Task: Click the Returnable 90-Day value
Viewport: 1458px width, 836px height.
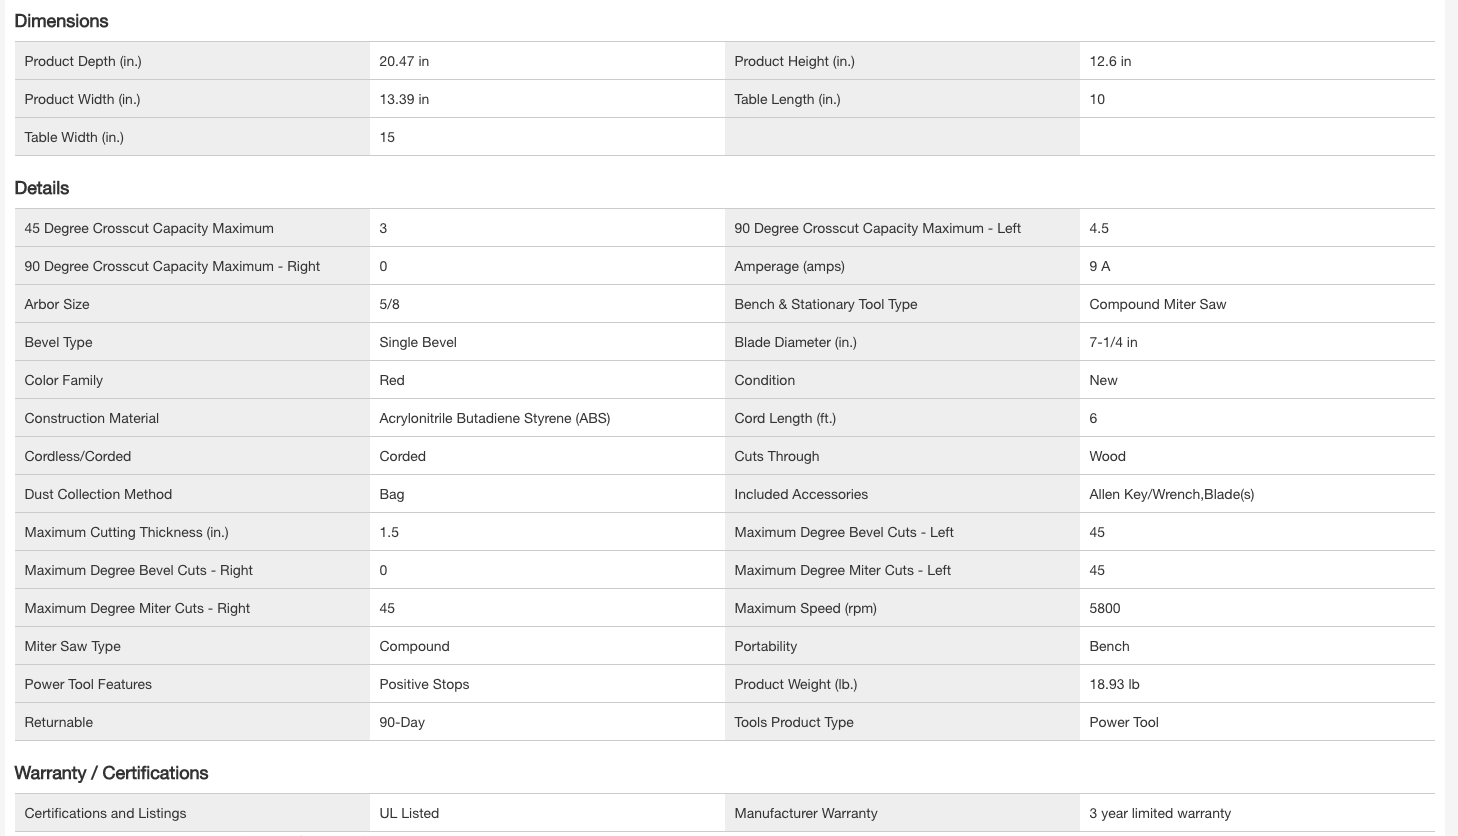Action: pos(402,722)
